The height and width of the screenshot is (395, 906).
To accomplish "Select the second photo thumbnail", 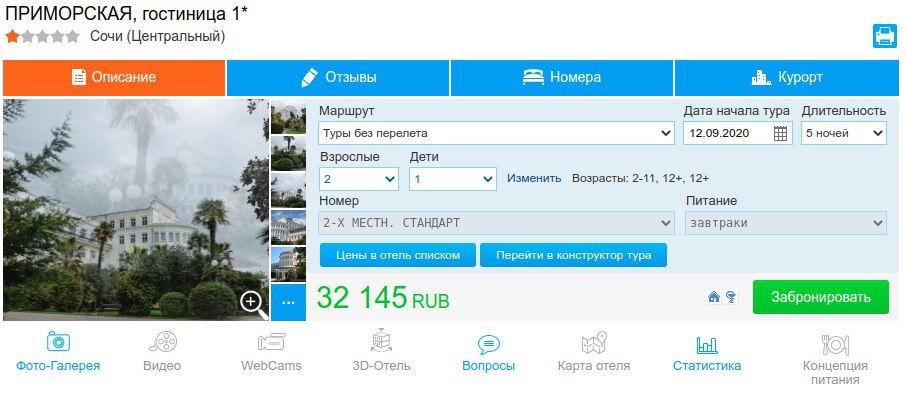I will coord(288,154).
